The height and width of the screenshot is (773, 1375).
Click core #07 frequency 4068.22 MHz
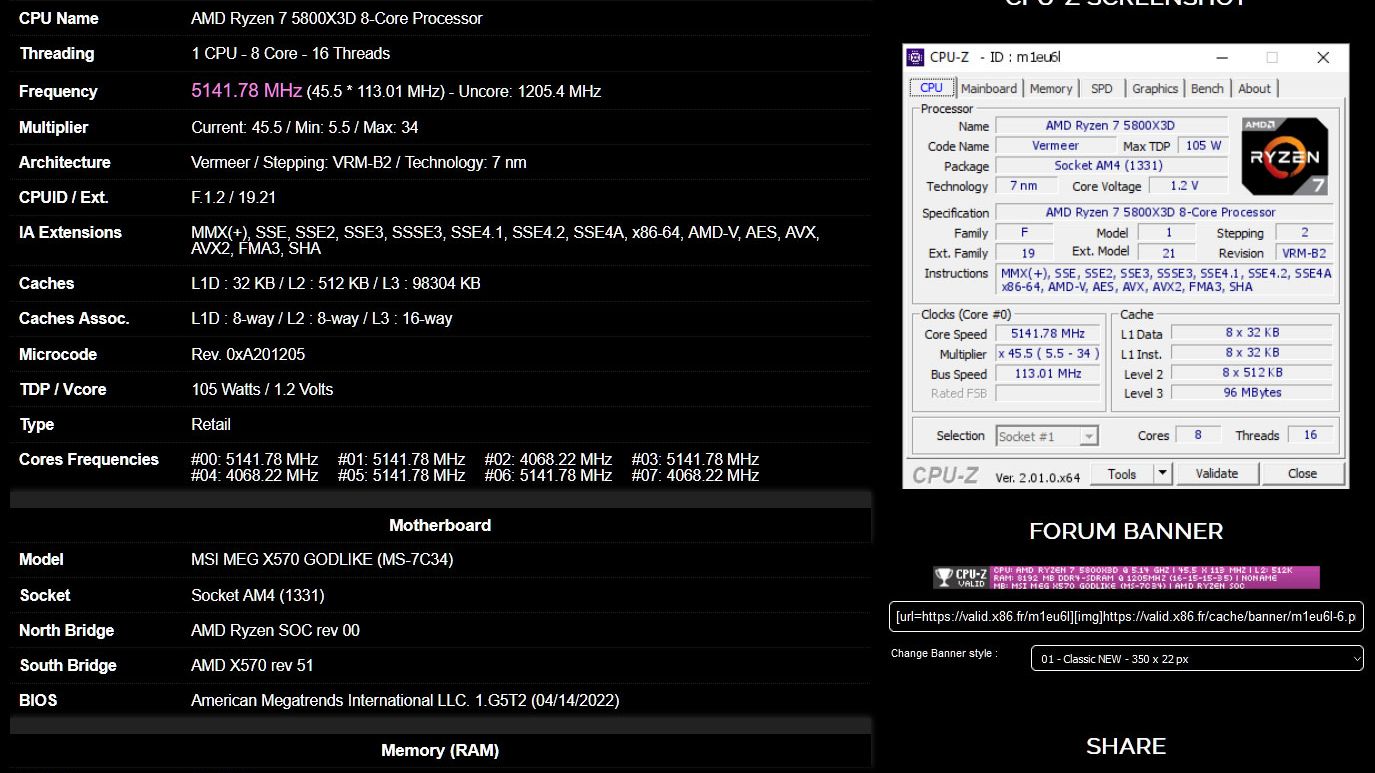click(695, 476)
